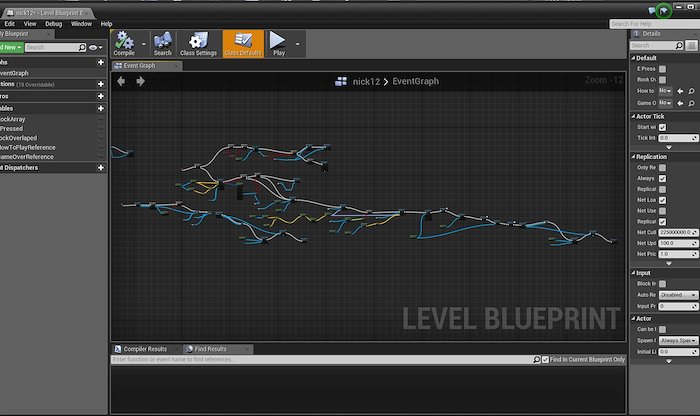Image resolution: width=700 pixels, height=416 pixels.
Task: Navigate forward in the Event Graph
Action: tap(140, 81)
